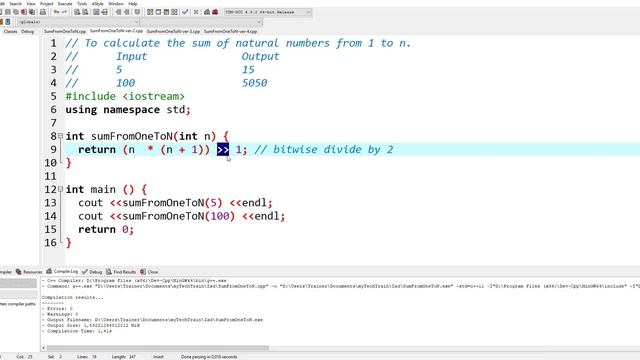Collapse the sumFromOneToN function fold marker

pos(60,136)
